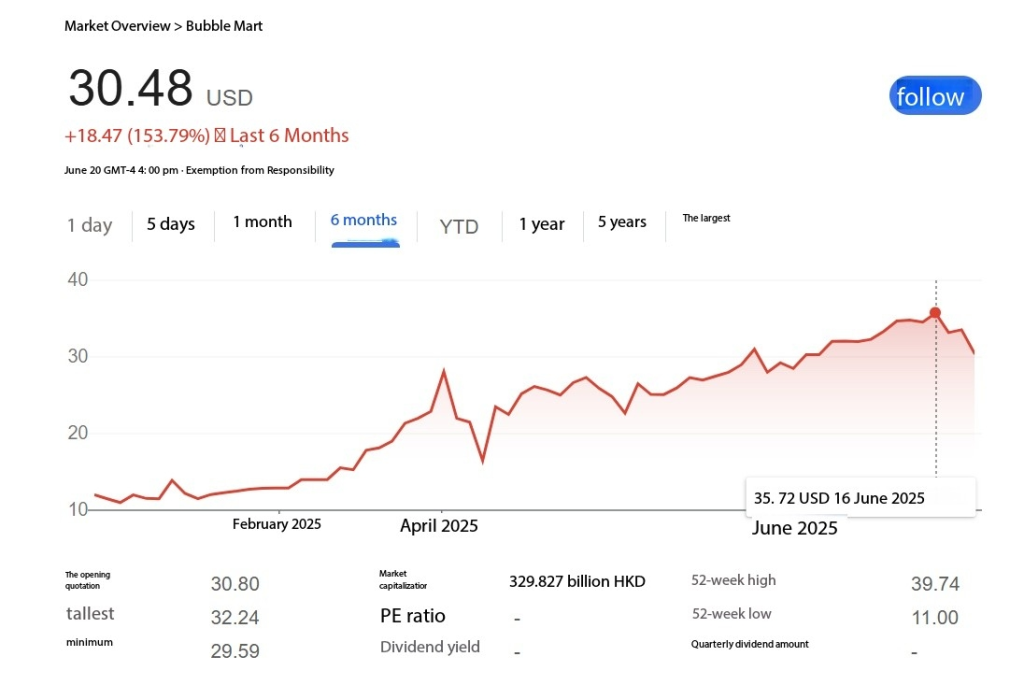Click the blue follow button
1024x685 pixels.
tap(935, 96)
